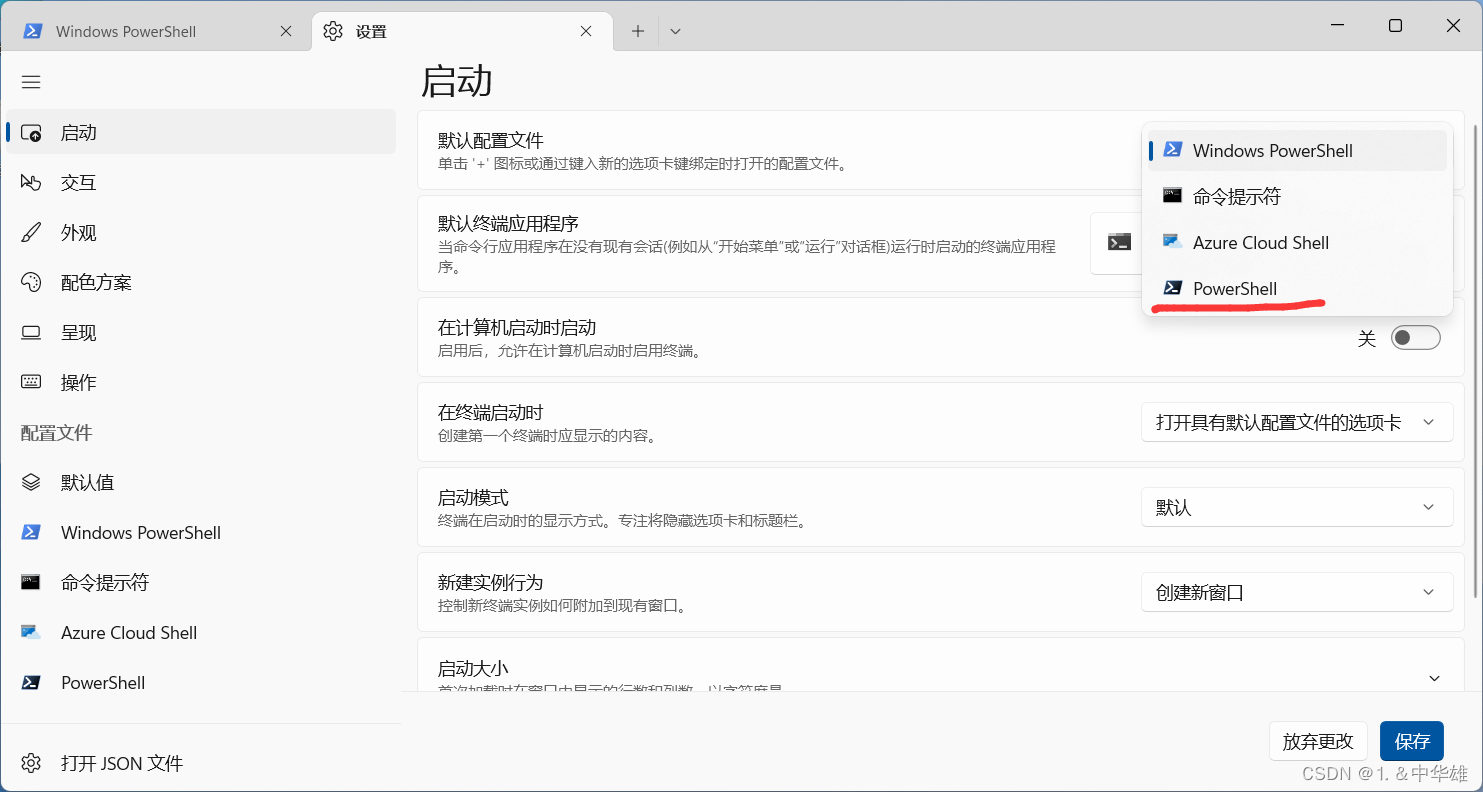Close the 设置 settings tab
Viewport: 1483px width, 792px height.
coord(586,31)
